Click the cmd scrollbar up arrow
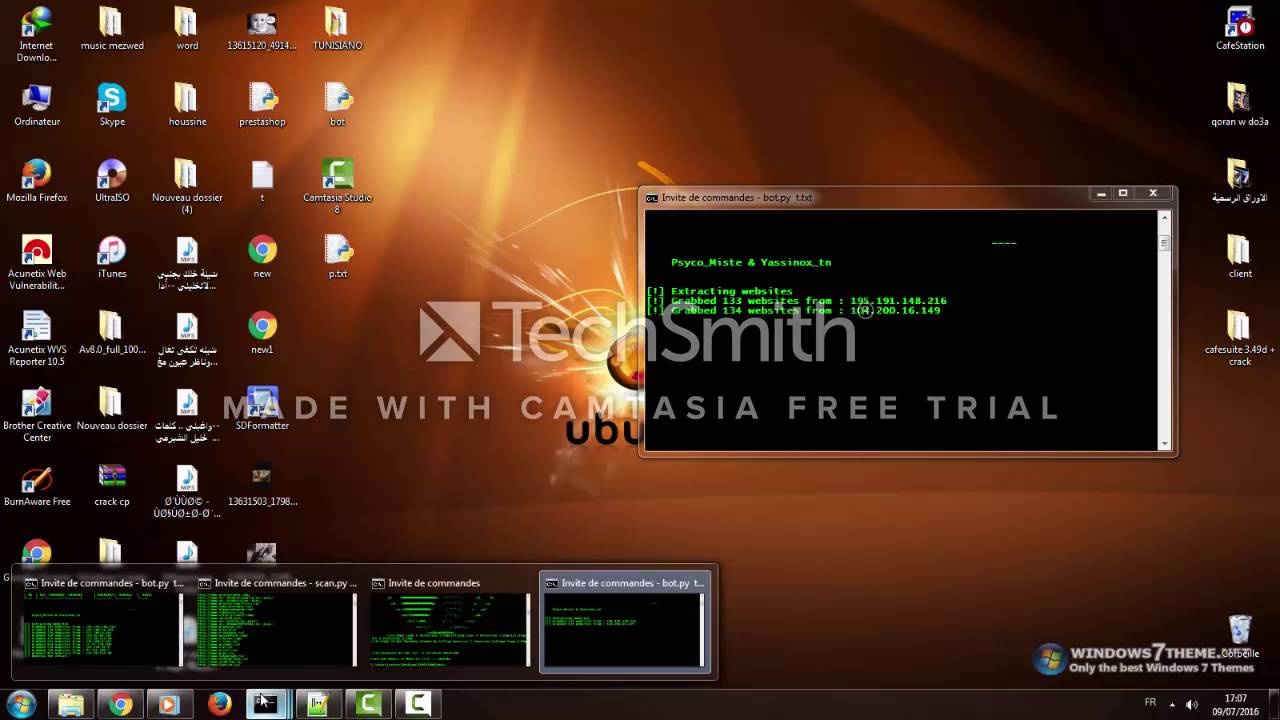 pos(1164,218)
